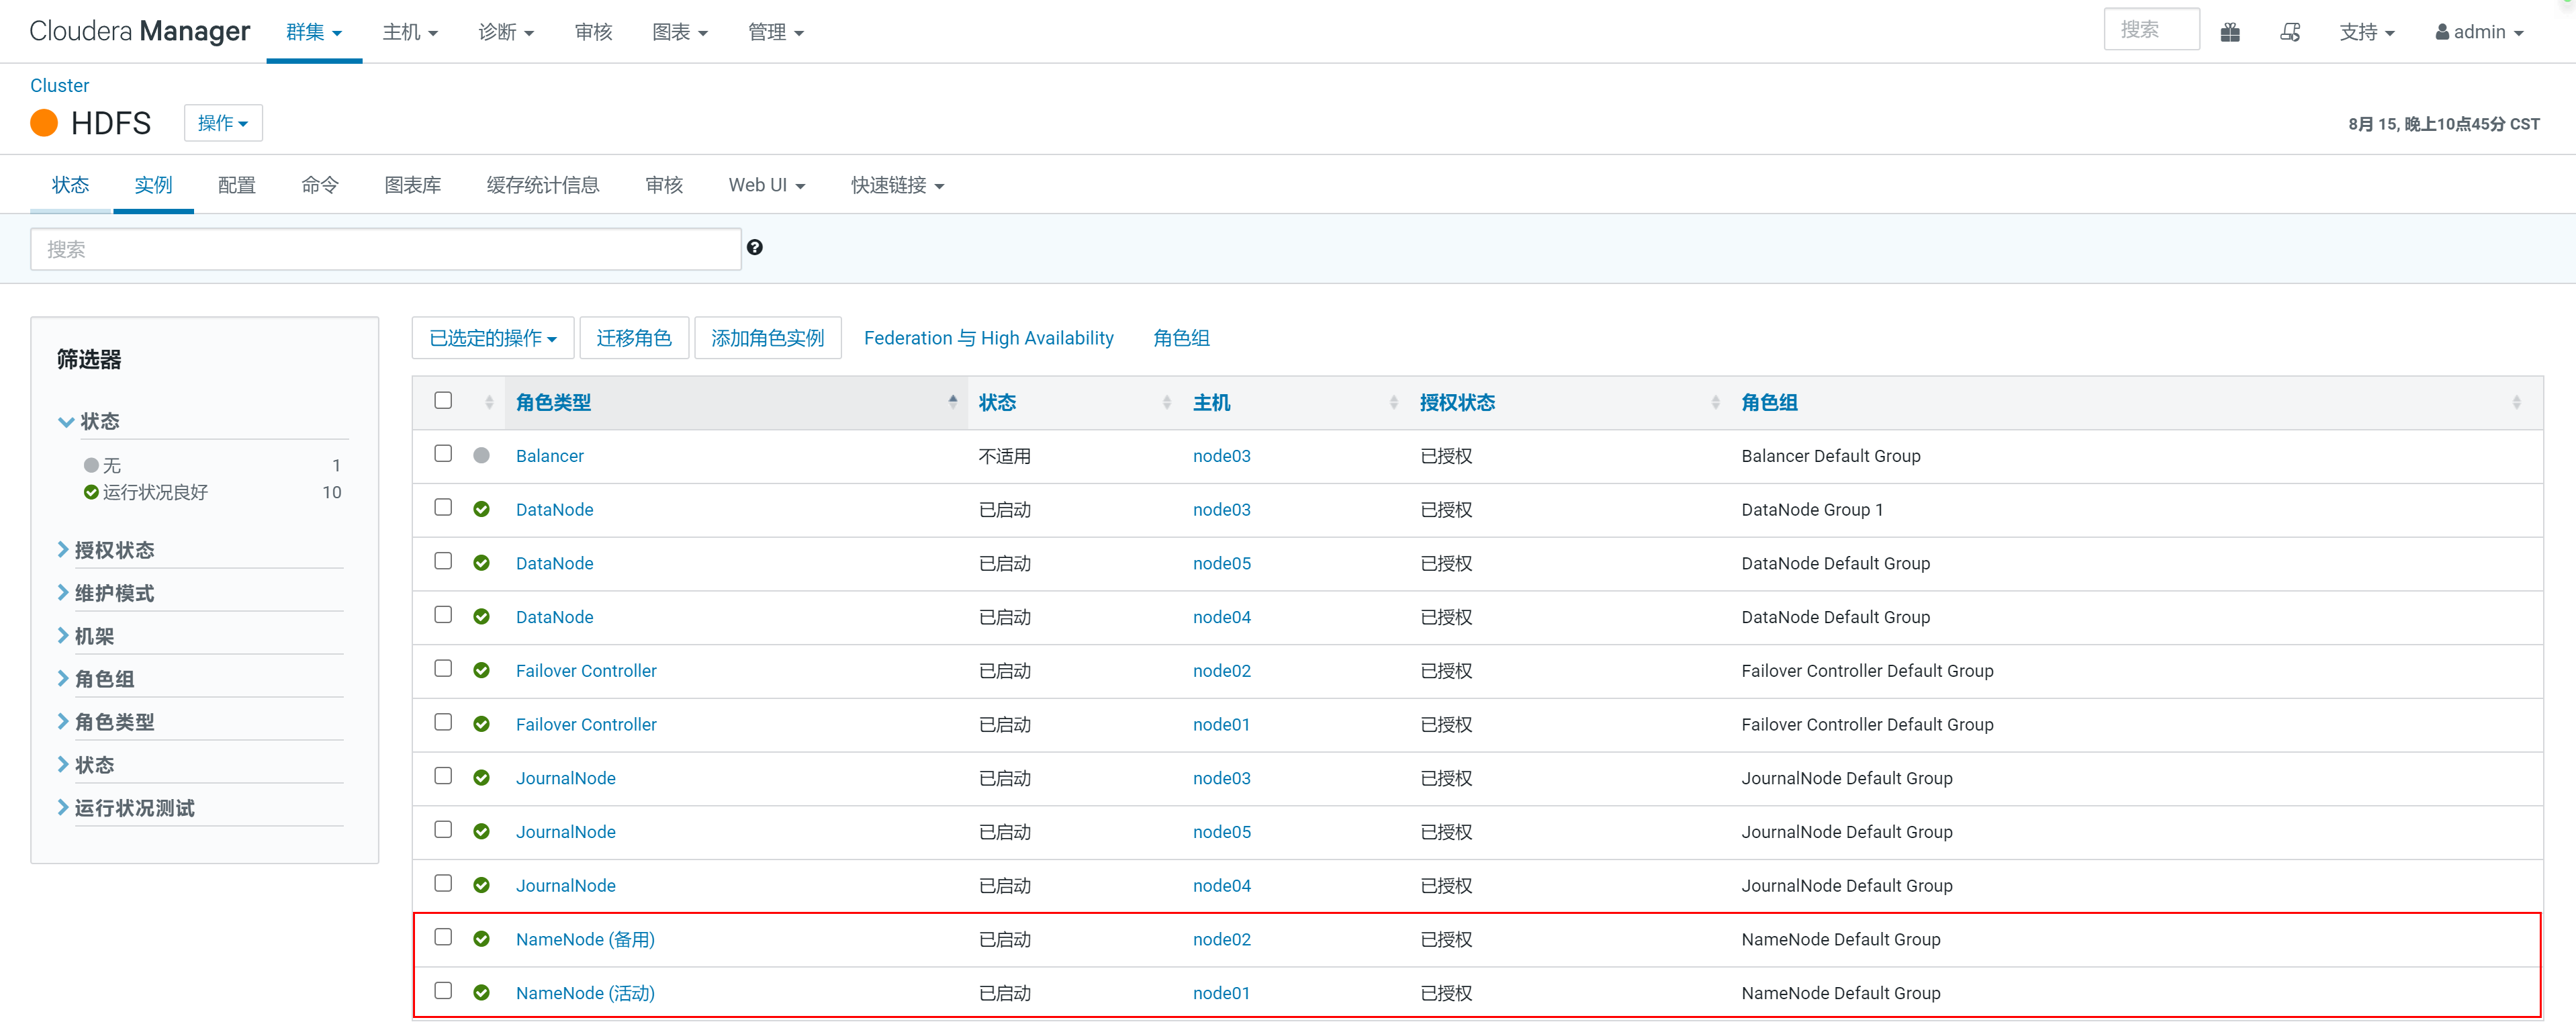Click the gray status icon for Balancer

(481, 455)
